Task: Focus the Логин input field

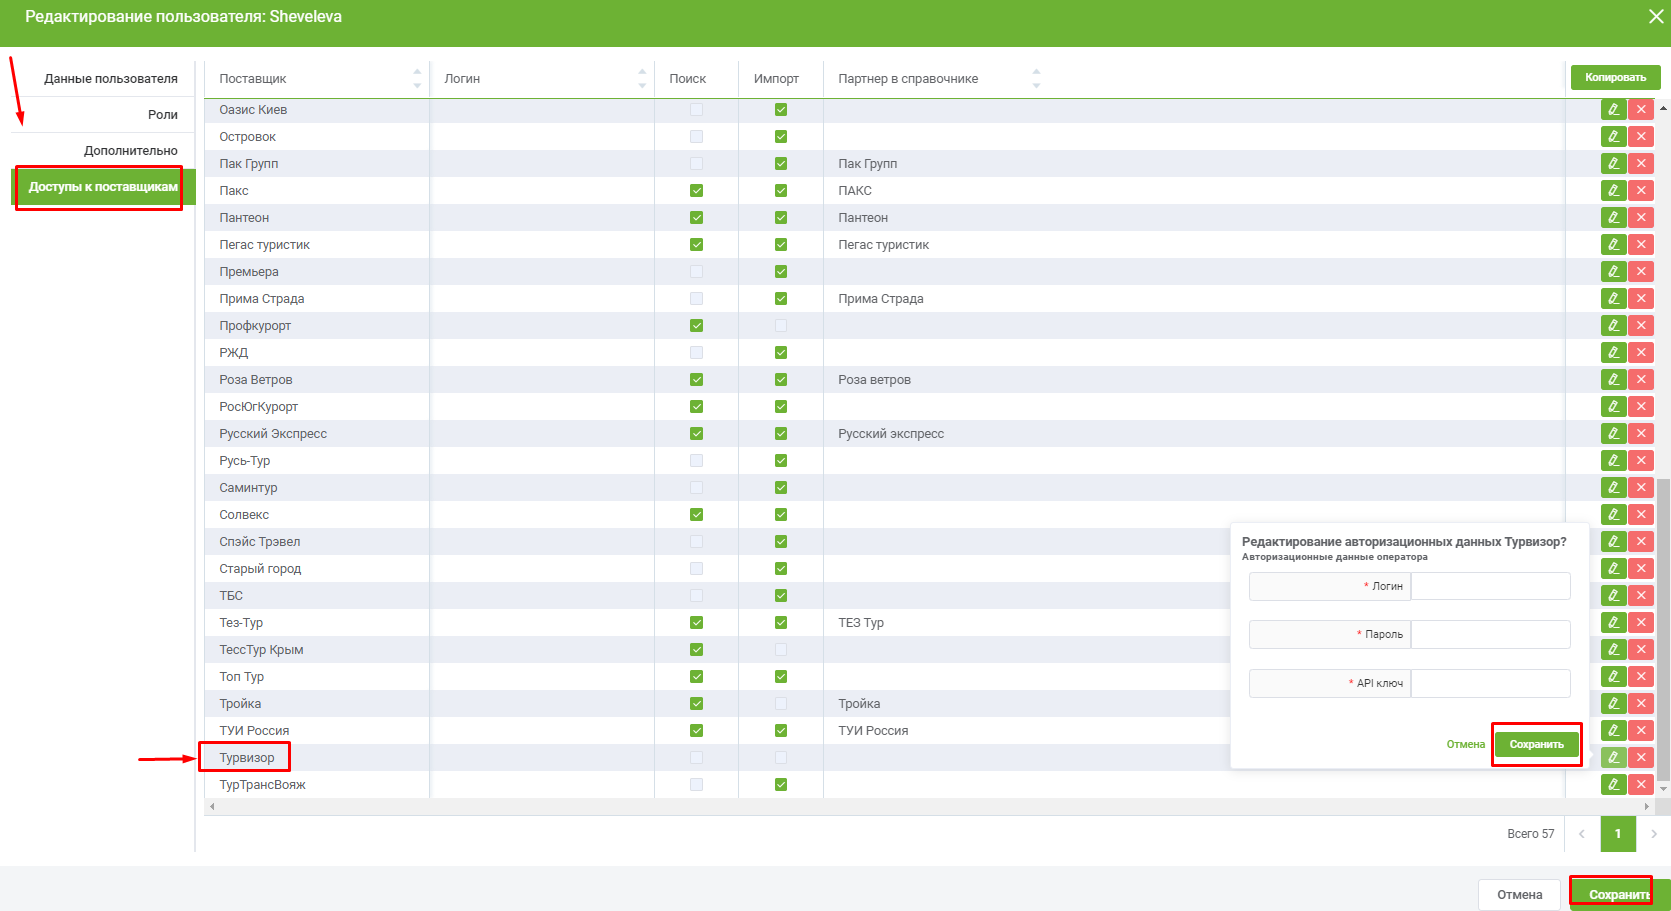Action: coord(1490,586)
